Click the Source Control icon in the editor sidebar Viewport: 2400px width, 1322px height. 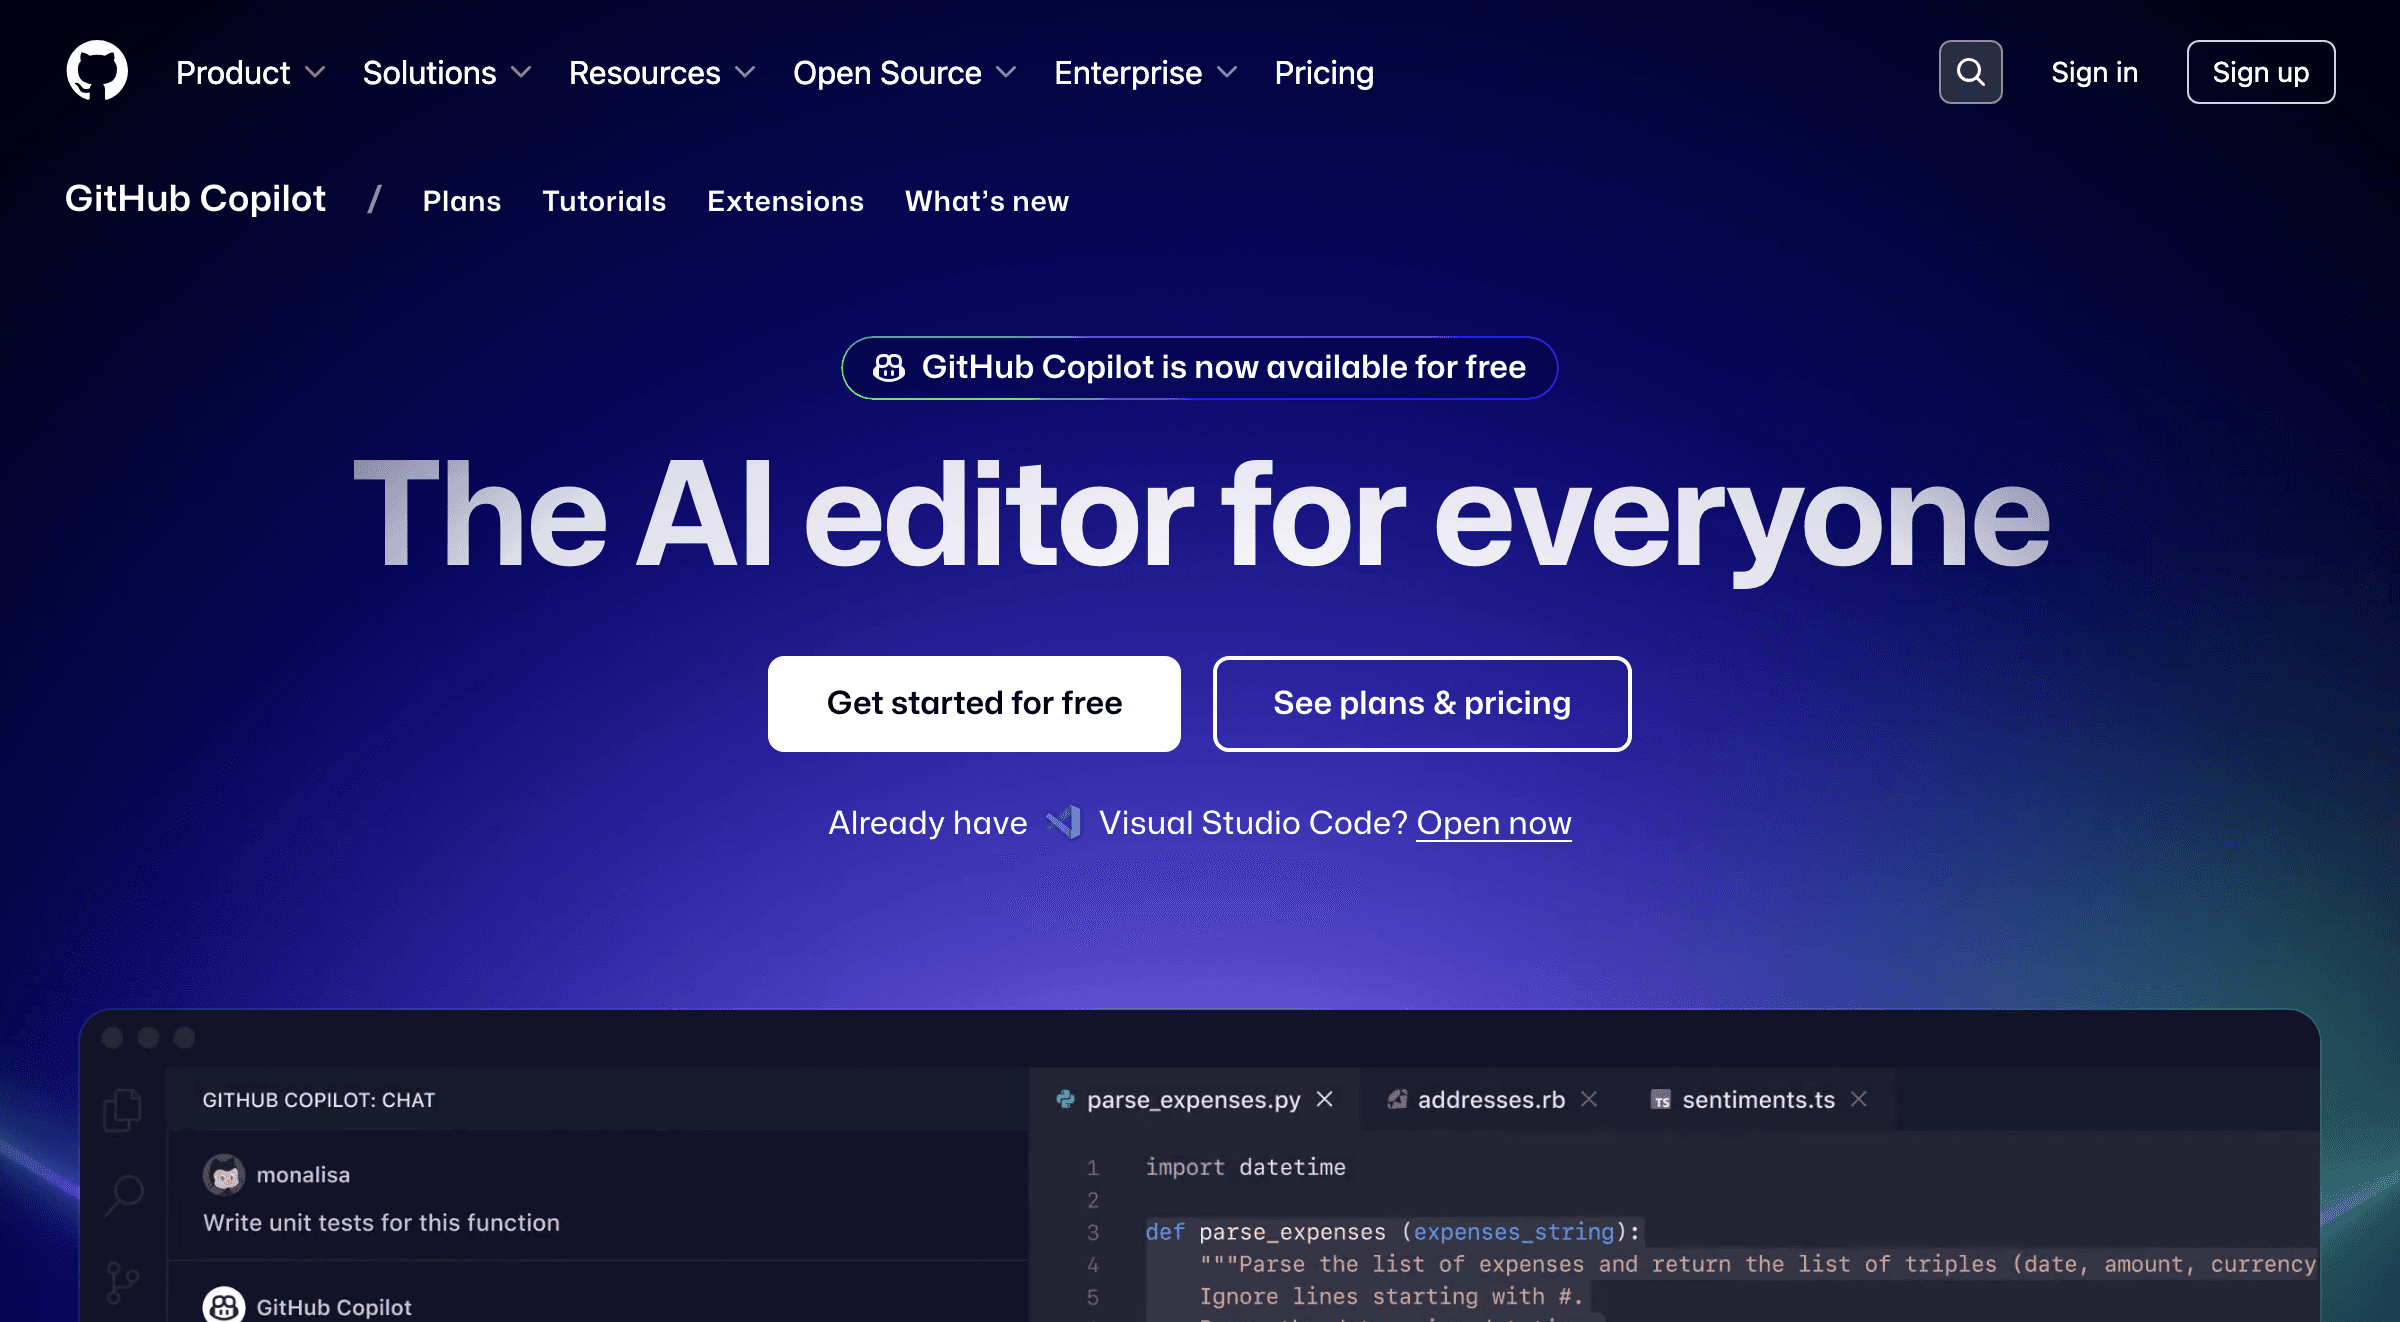pyautogui.click(x=124, y=1277)
